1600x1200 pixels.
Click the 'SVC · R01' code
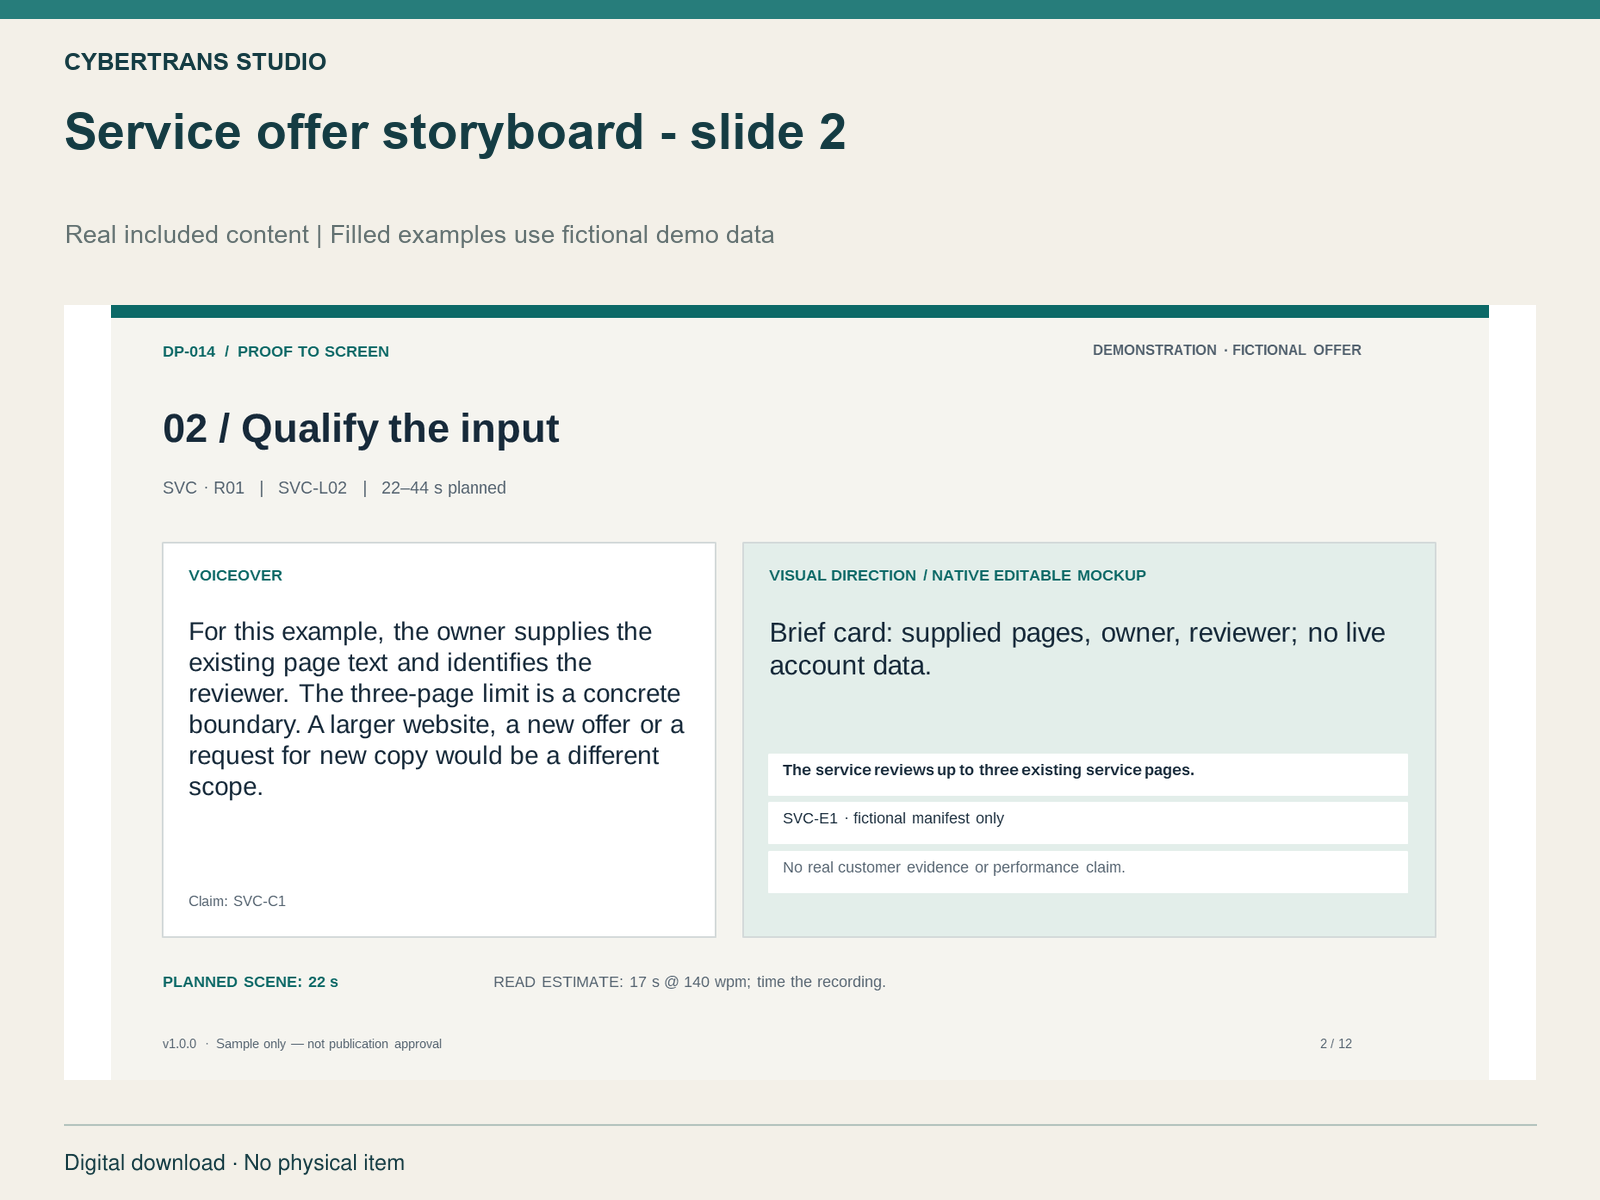pyautogui.click(x=204, y=488)
